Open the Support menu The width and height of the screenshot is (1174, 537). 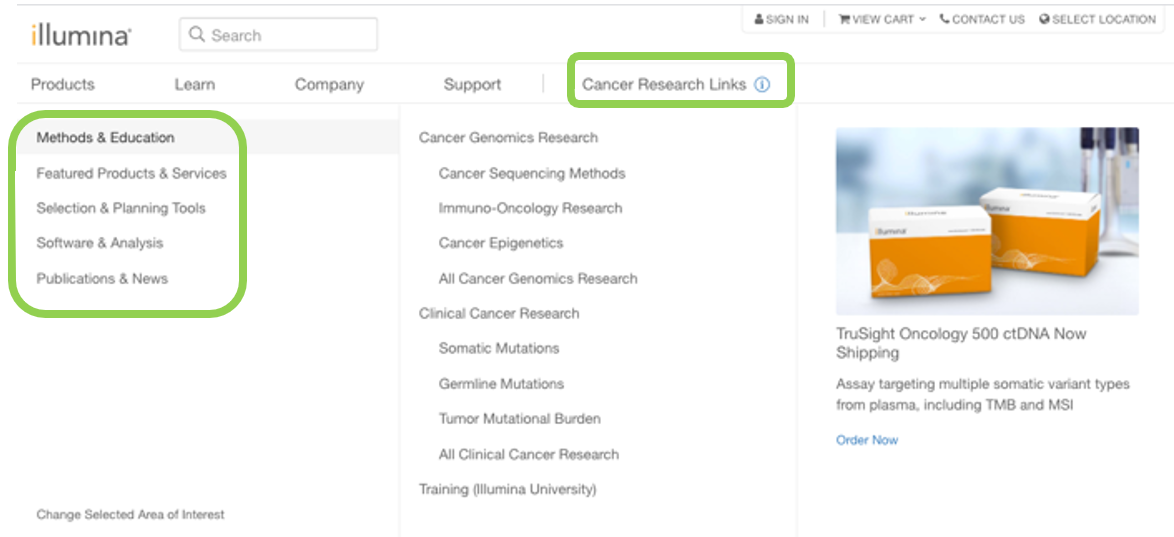(472, 85)
